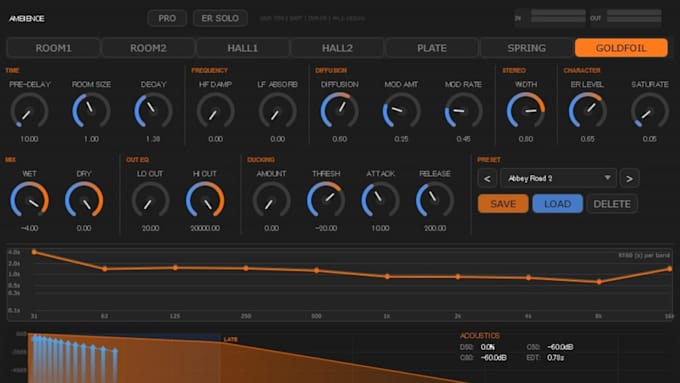Switch to the HALL1 tab
Viewport: 680px width, 383px height.
point(243,48)
